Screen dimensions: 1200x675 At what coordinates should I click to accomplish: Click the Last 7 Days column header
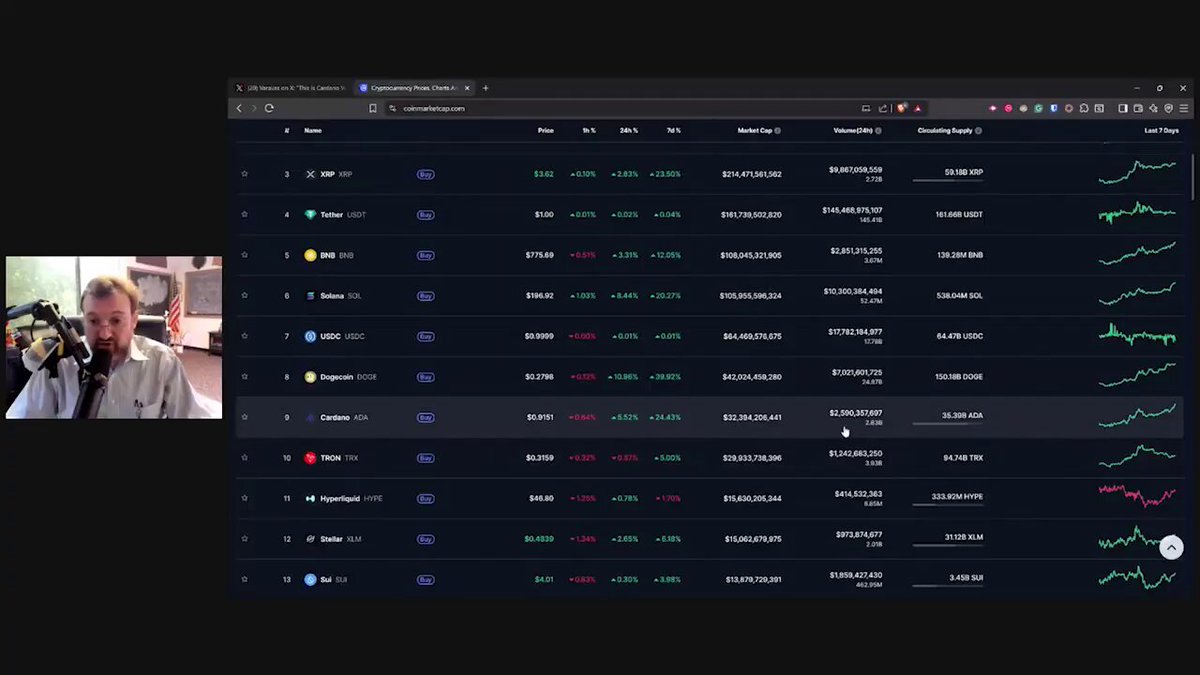click(1162, 130)
